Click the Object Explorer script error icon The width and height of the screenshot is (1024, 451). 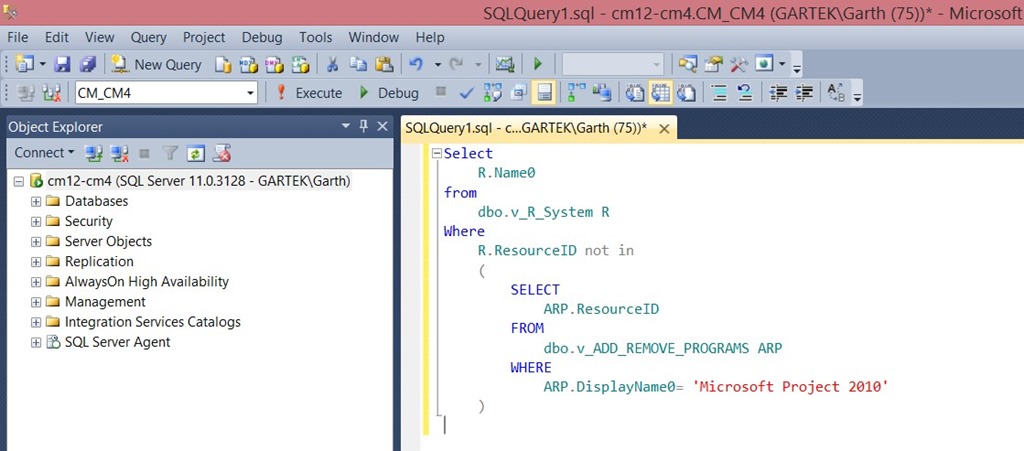(x=221, y=153)
